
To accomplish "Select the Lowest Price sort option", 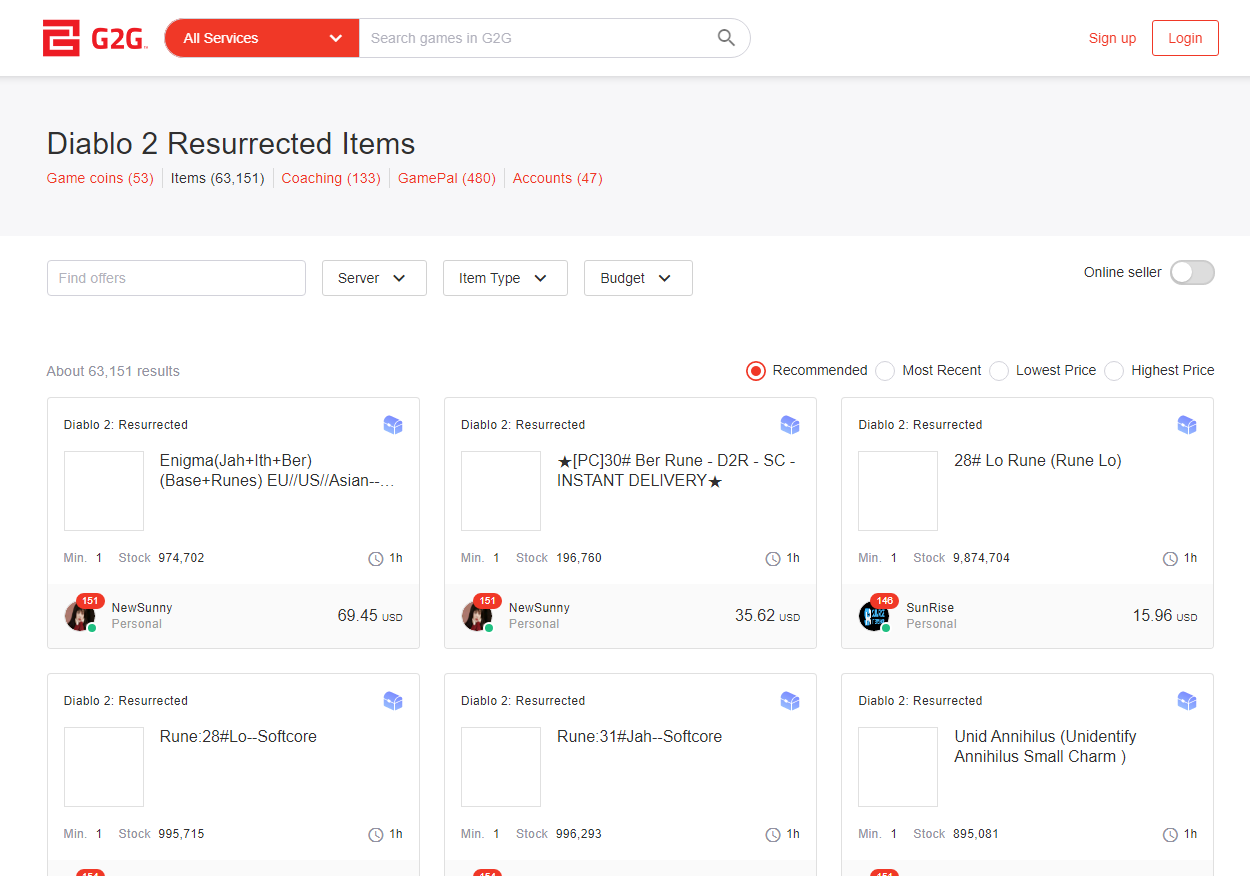I will [x=999, y=371].
